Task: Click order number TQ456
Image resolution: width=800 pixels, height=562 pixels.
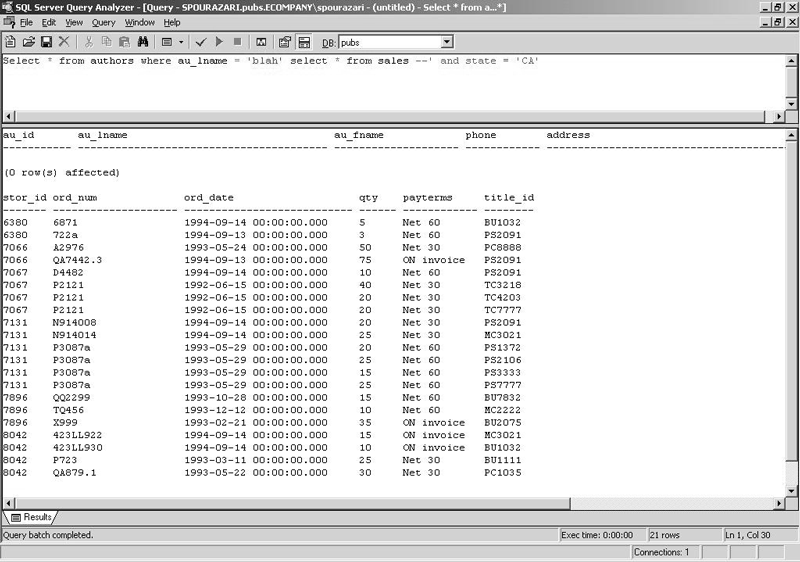Action: tap(68, 410)
